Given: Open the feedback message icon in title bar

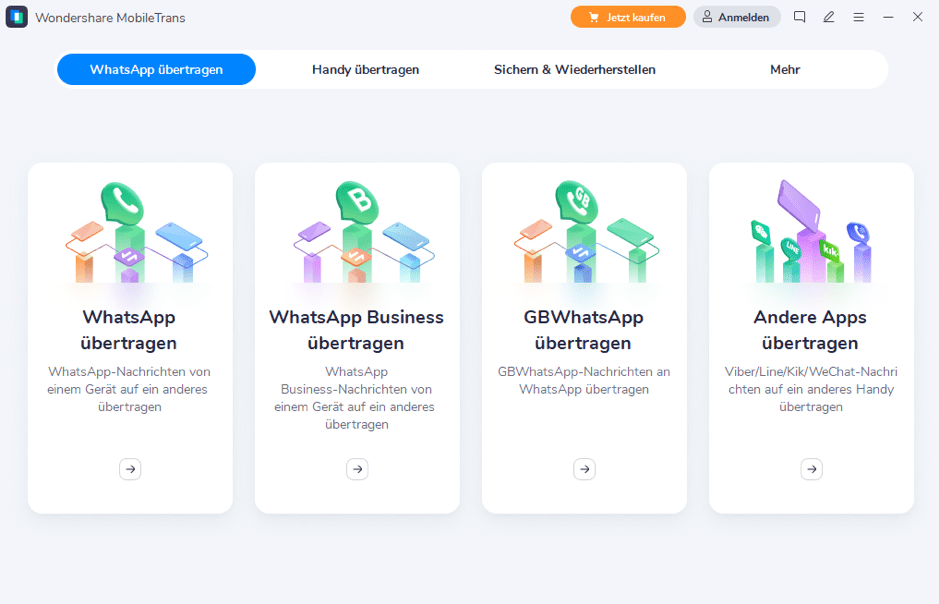Looking at the screenshot, I should tap(799, 17).
